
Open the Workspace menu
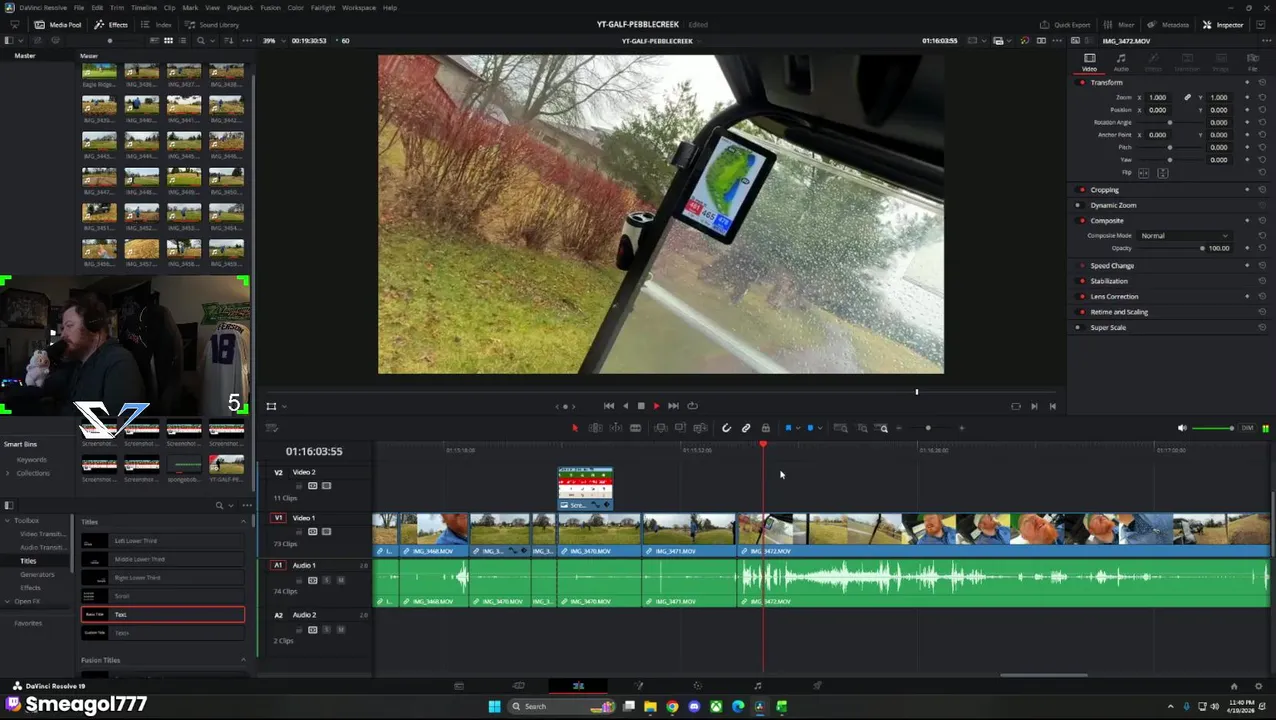coord(358,7)
